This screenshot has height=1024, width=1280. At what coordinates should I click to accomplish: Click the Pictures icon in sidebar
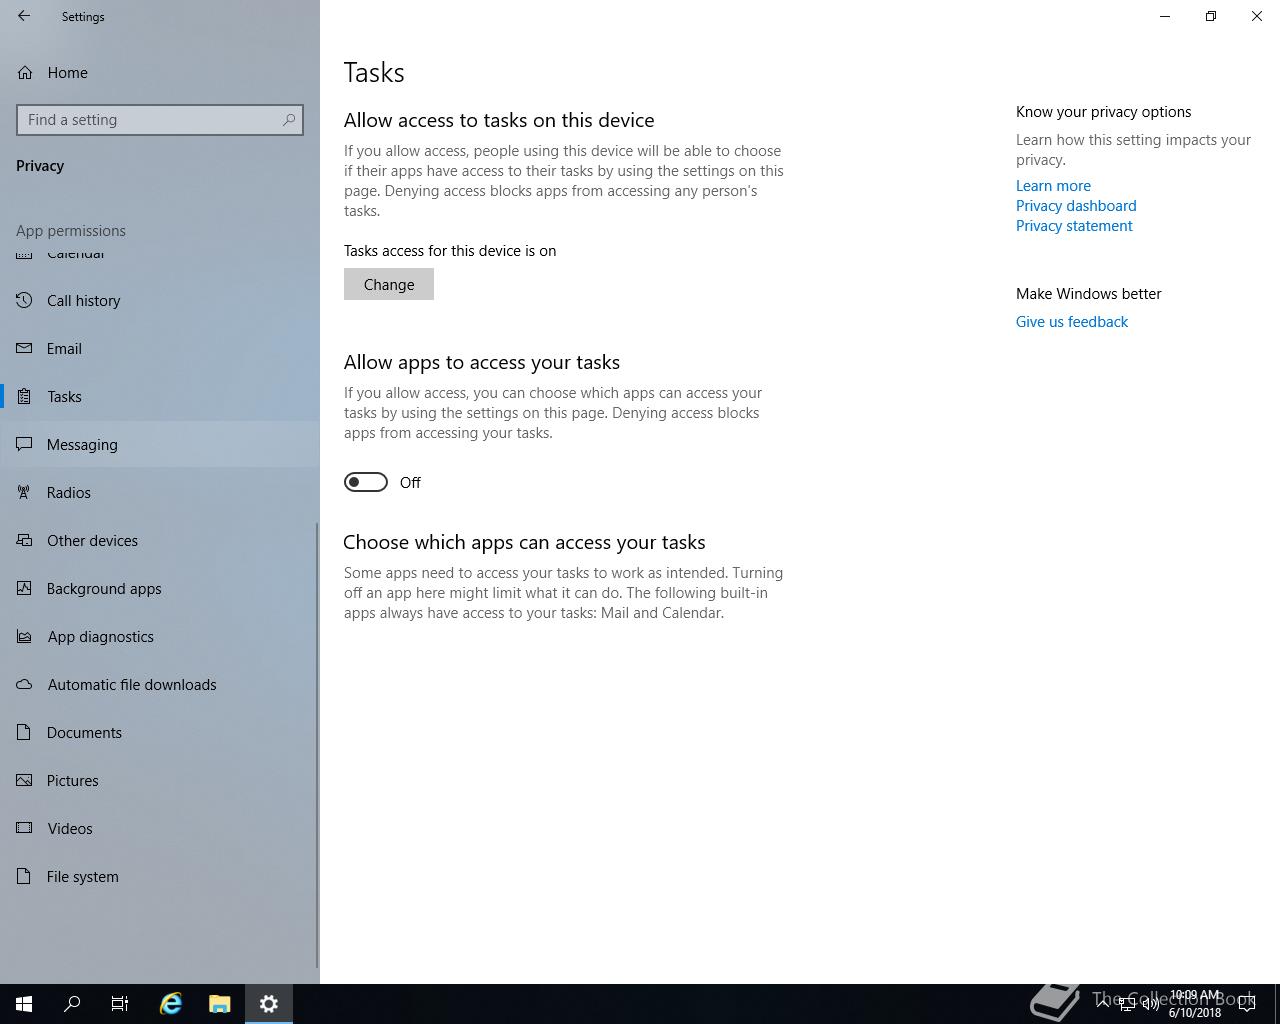tap(25, 781)
